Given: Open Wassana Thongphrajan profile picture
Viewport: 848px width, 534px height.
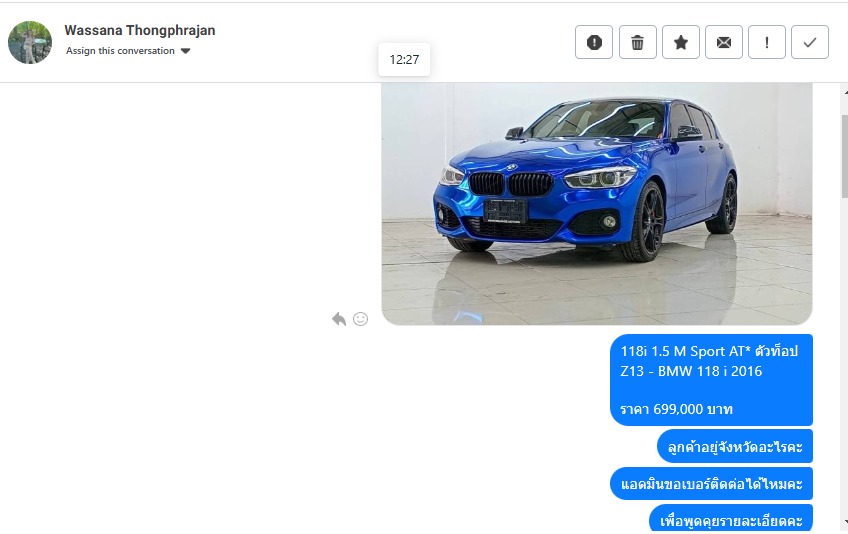Looking at the screenshot, I should tap(30, 42).
